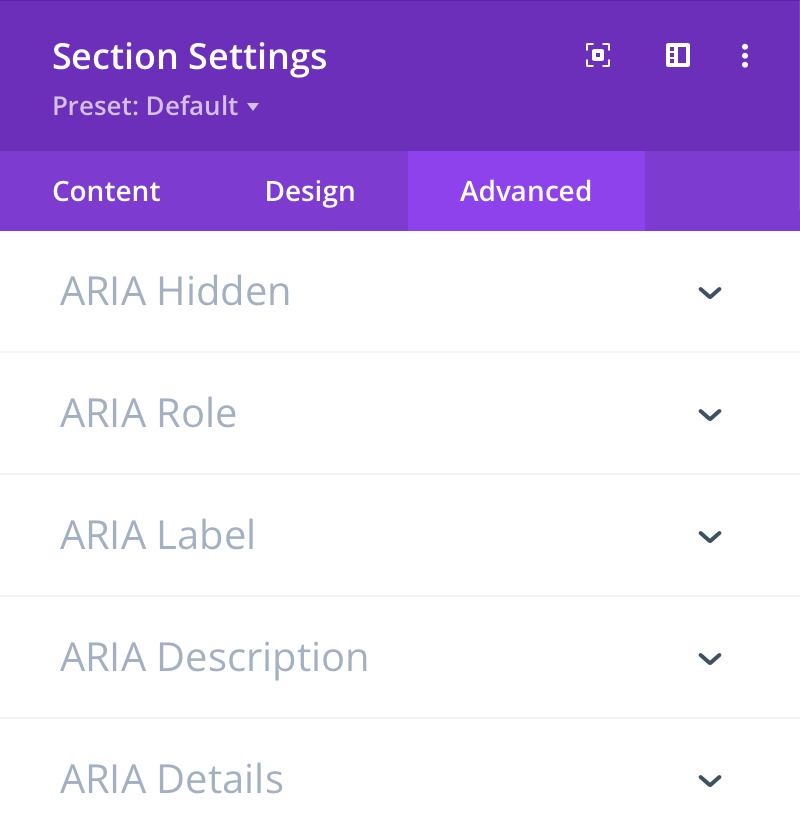Click the sidebar layout toggle icon

coord(677,56)
